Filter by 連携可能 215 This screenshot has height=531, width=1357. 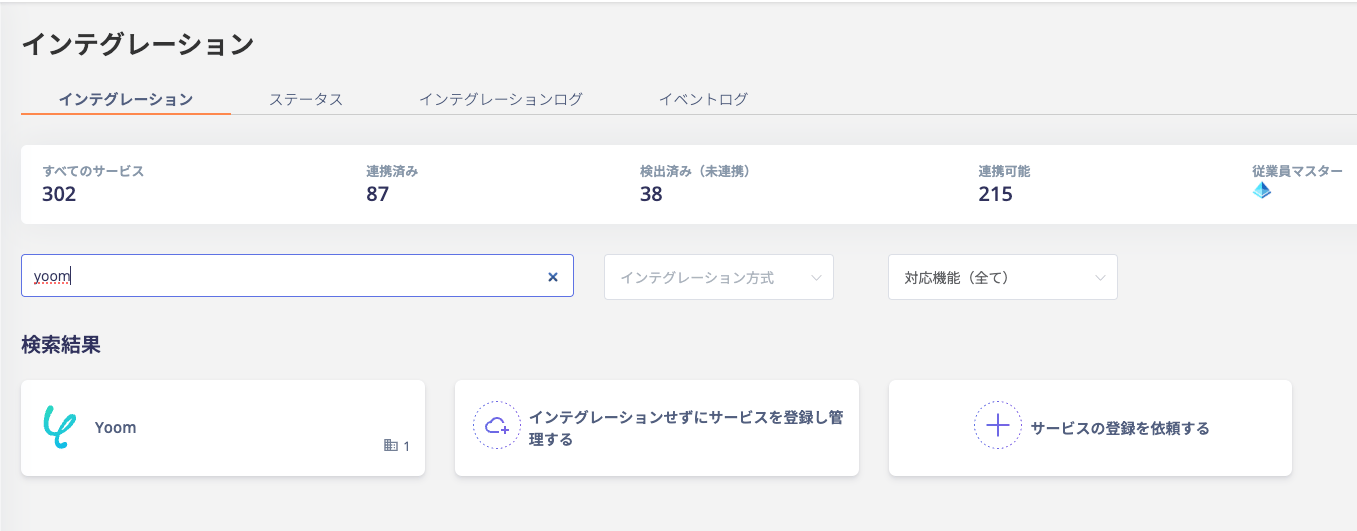pyautogui.click(x=1004, y=183)
